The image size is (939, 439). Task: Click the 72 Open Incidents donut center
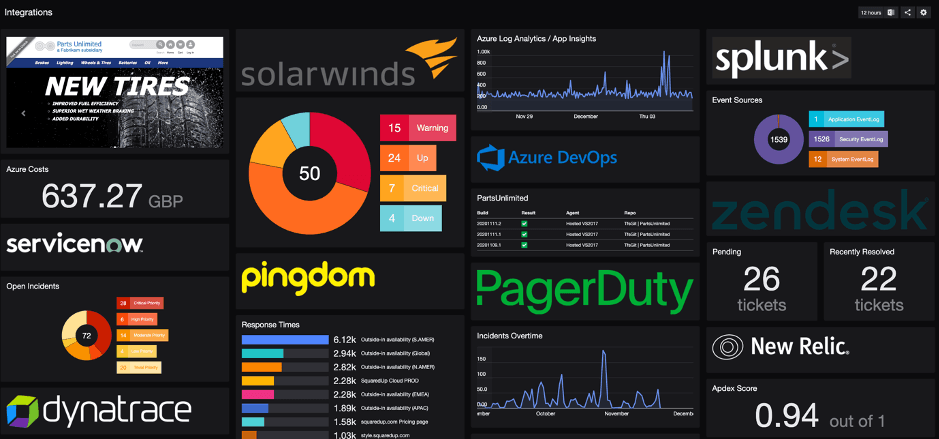(x=86, y=336)
